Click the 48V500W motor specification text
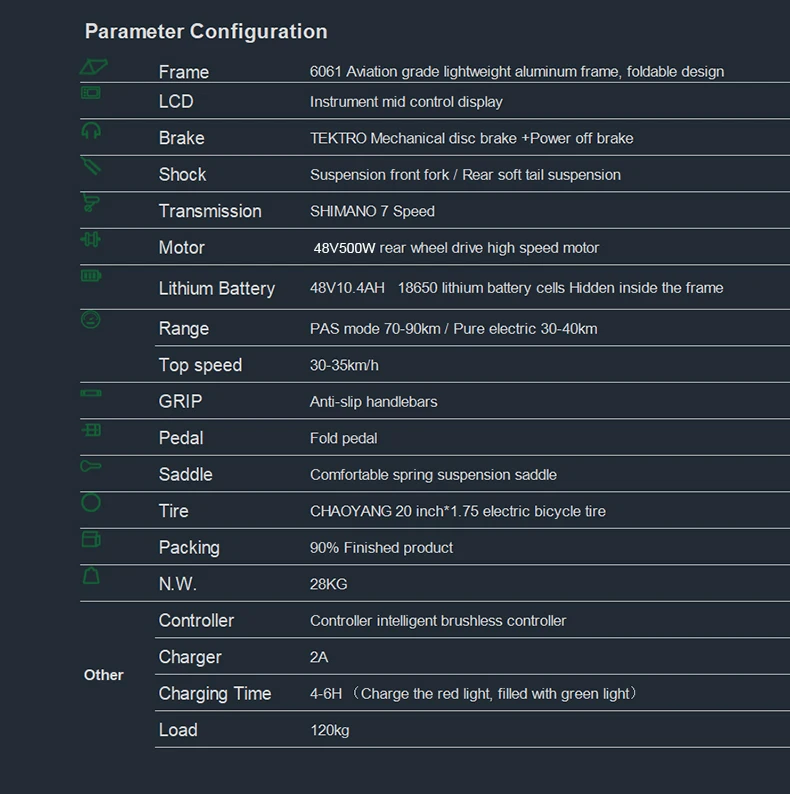Image resolution: width=790 pixels, height=794 pixels. click(344, 248)
